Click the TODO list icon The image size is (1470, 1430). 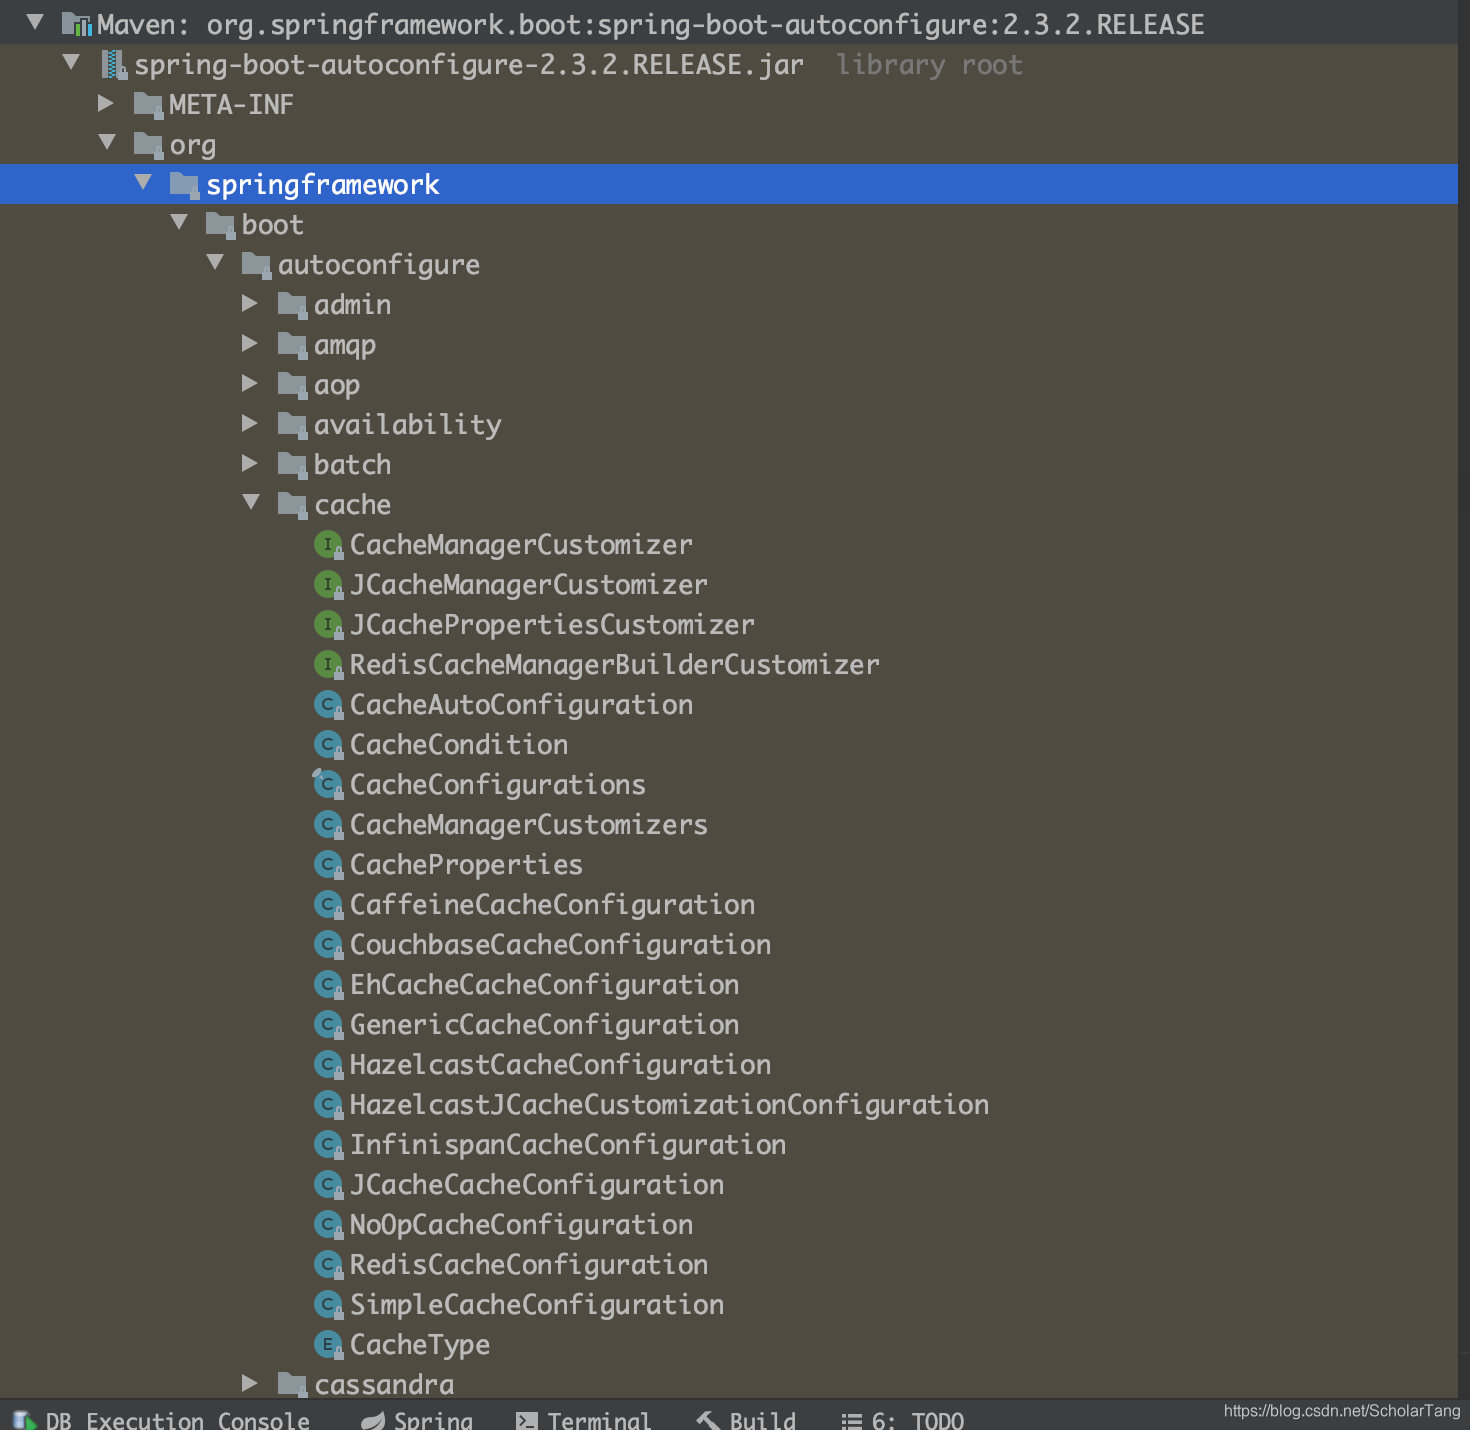tap(851, 1421)
